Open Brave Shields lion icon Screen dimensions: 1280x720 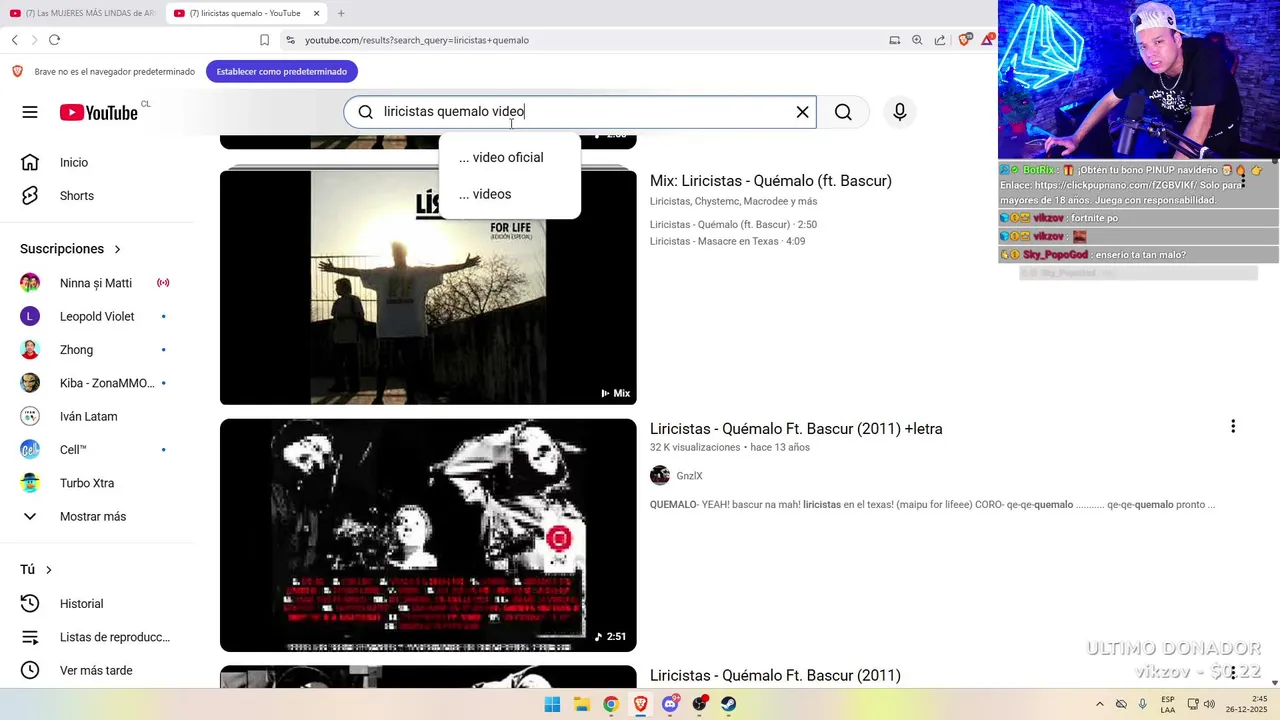pyautogui.click(x=964, y=40)
